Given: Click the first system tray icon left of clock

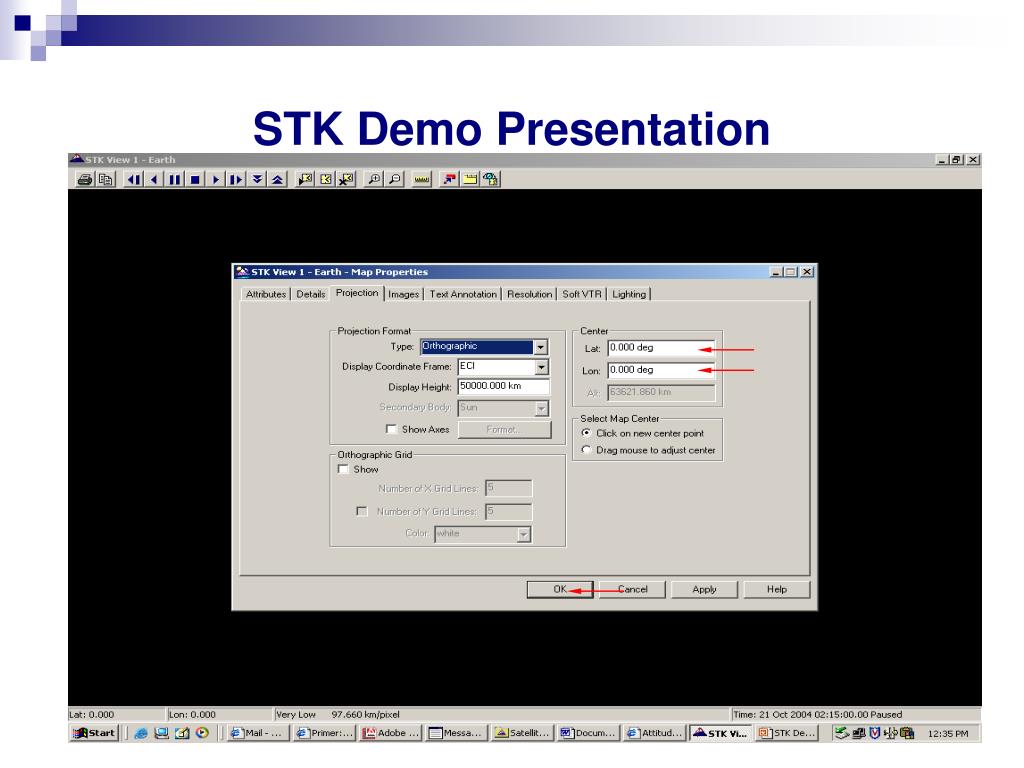Looking at the screenshot, I should [x=842, y=733].
